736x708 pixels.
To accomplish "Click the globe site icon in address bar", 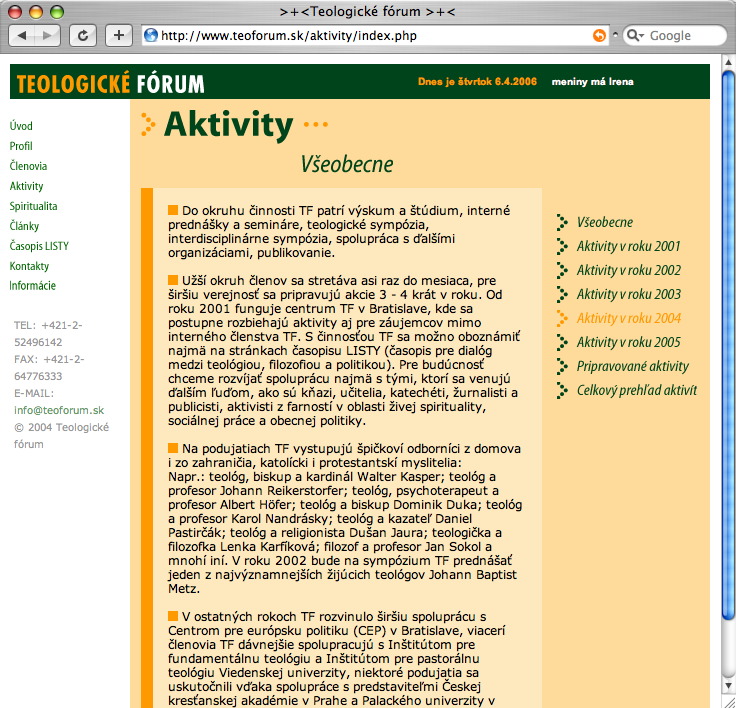I will click(151, 35).
